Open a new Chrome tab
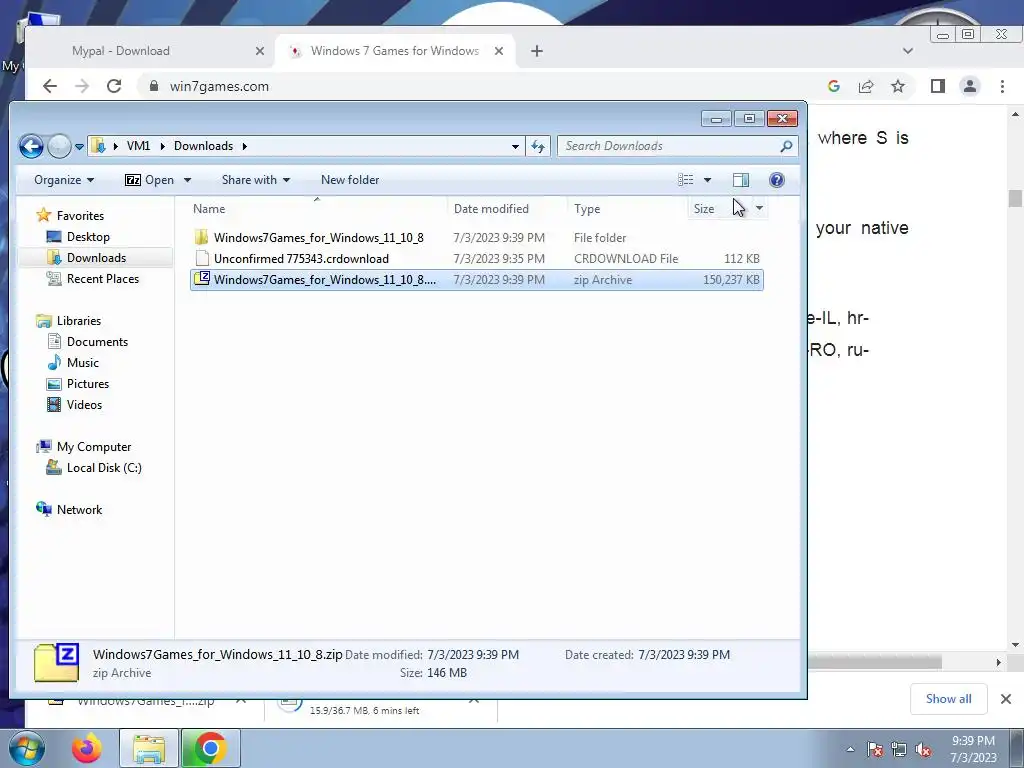 537,51
